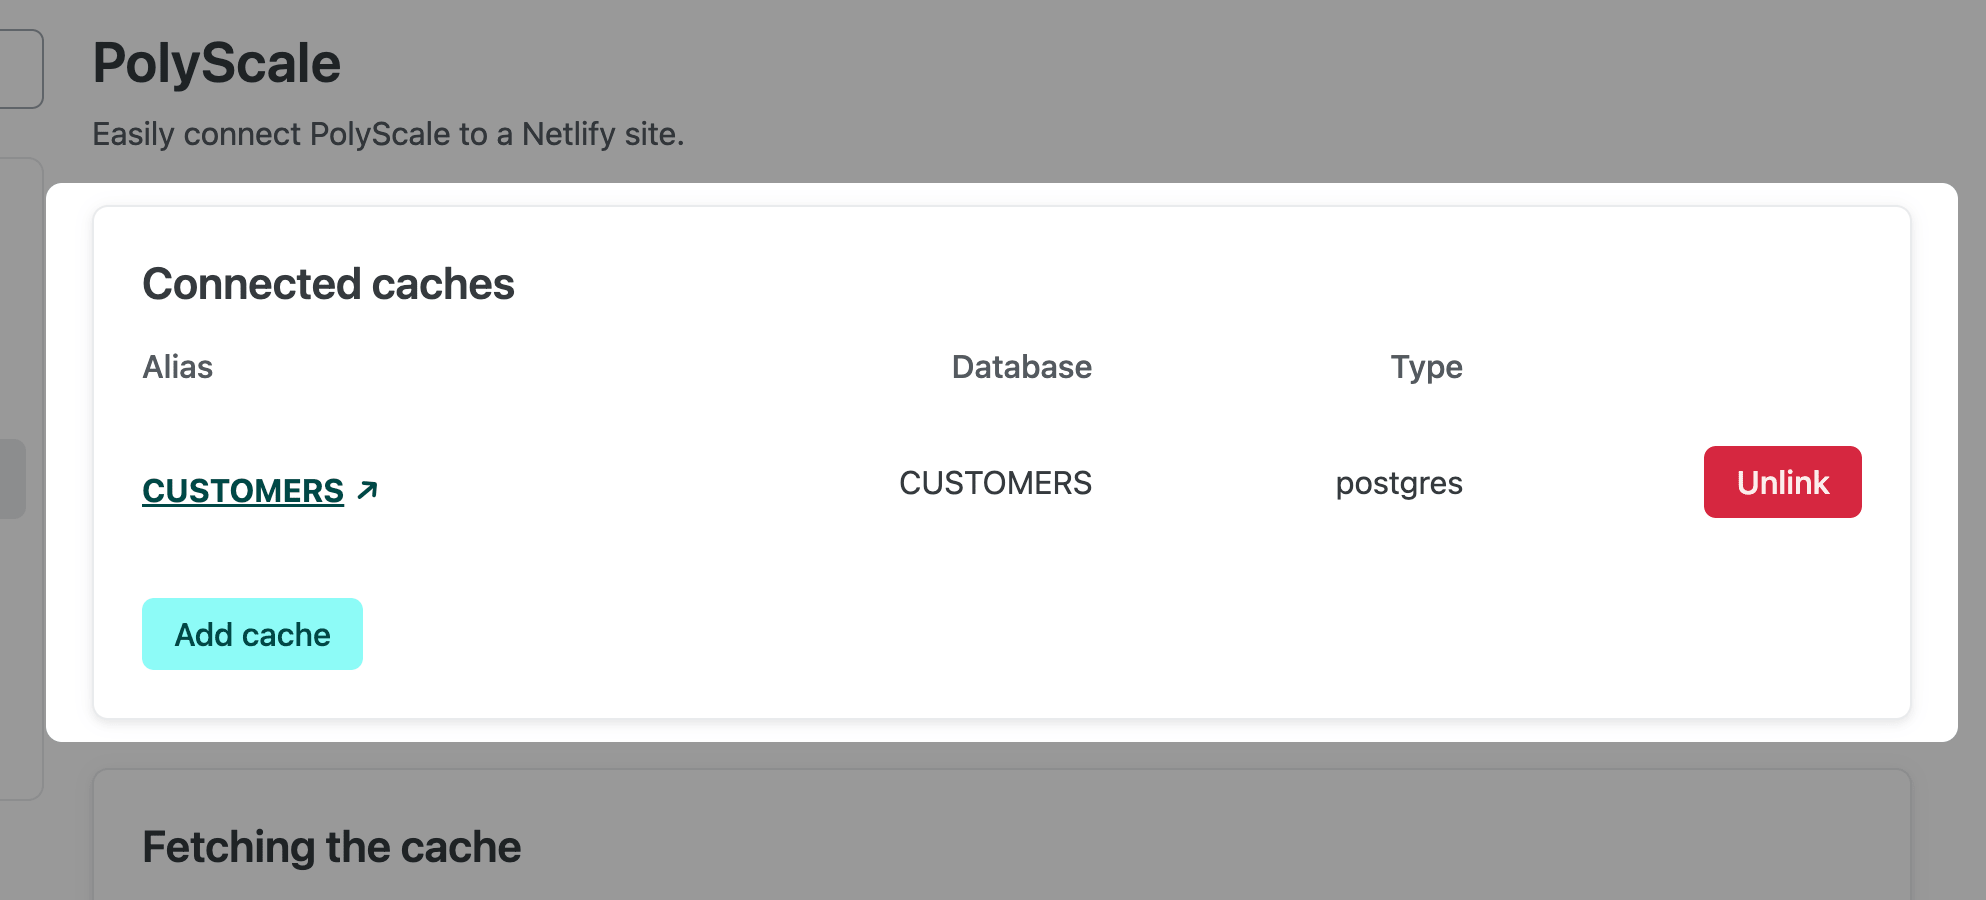Image resolution: width=1986 pixels, height=900 pixels.
Task: Select the gray highlighted item on left edge
Action: click(12, 478)
